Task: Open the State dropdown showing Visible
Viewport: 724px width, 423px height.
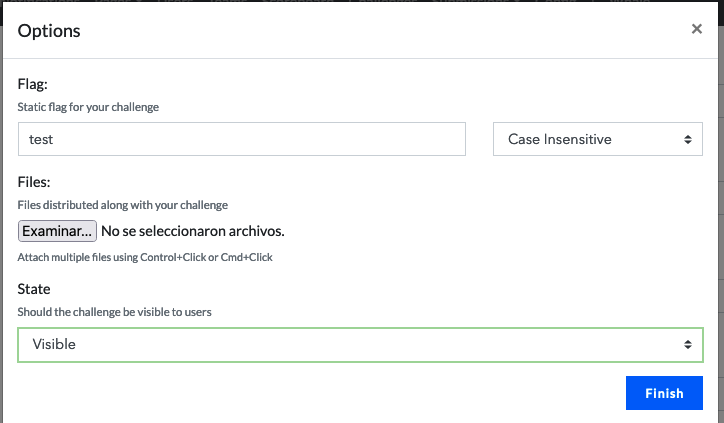Action: 360,344
